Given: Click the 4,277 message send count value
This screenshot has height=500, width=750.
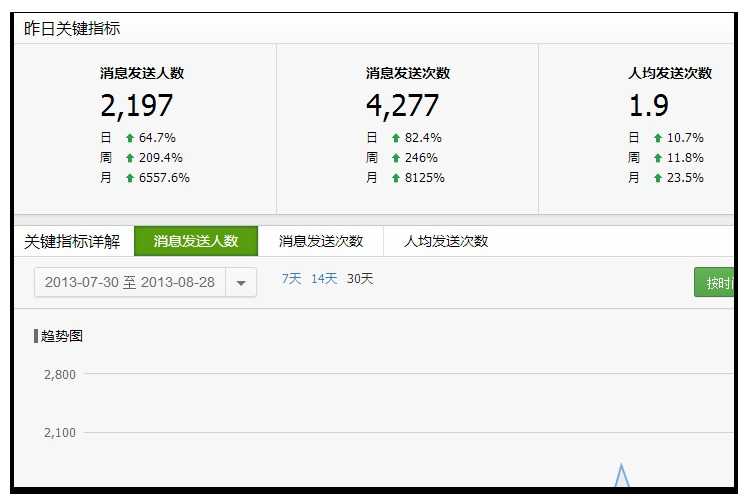Looking at the screenshot, I should [402, 105].
